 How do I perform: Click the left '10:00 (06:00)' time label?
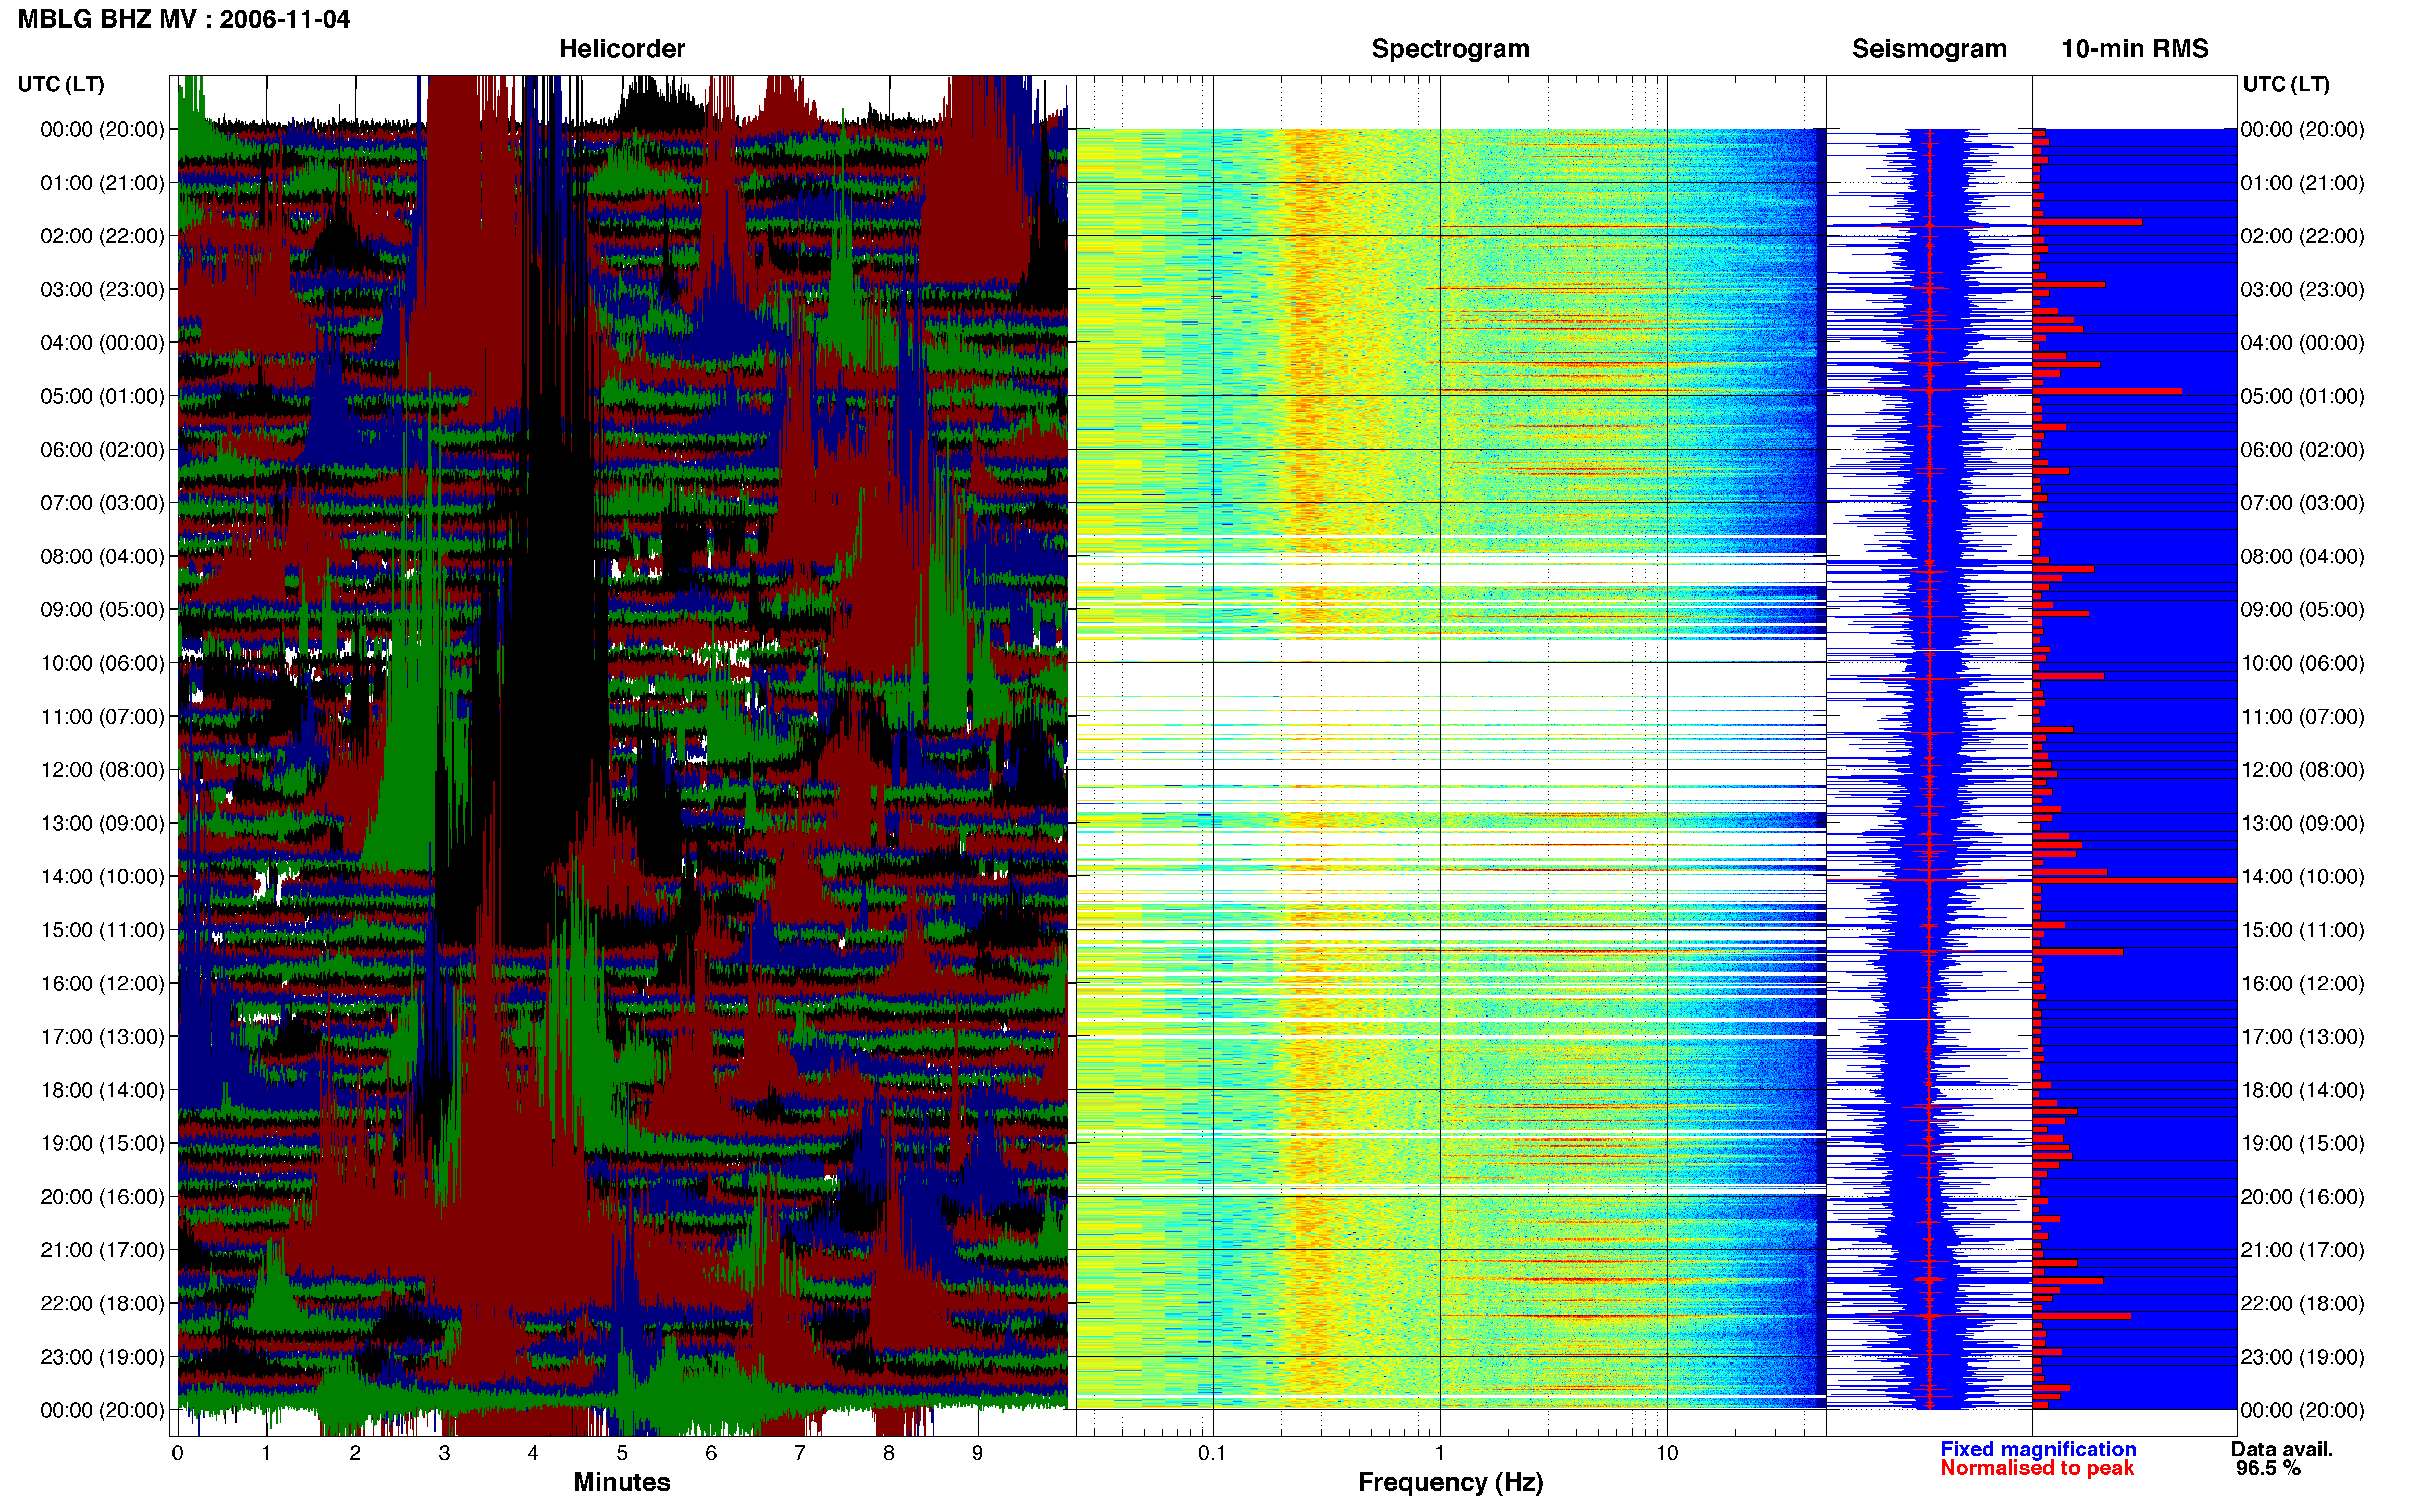pos(102,663)
